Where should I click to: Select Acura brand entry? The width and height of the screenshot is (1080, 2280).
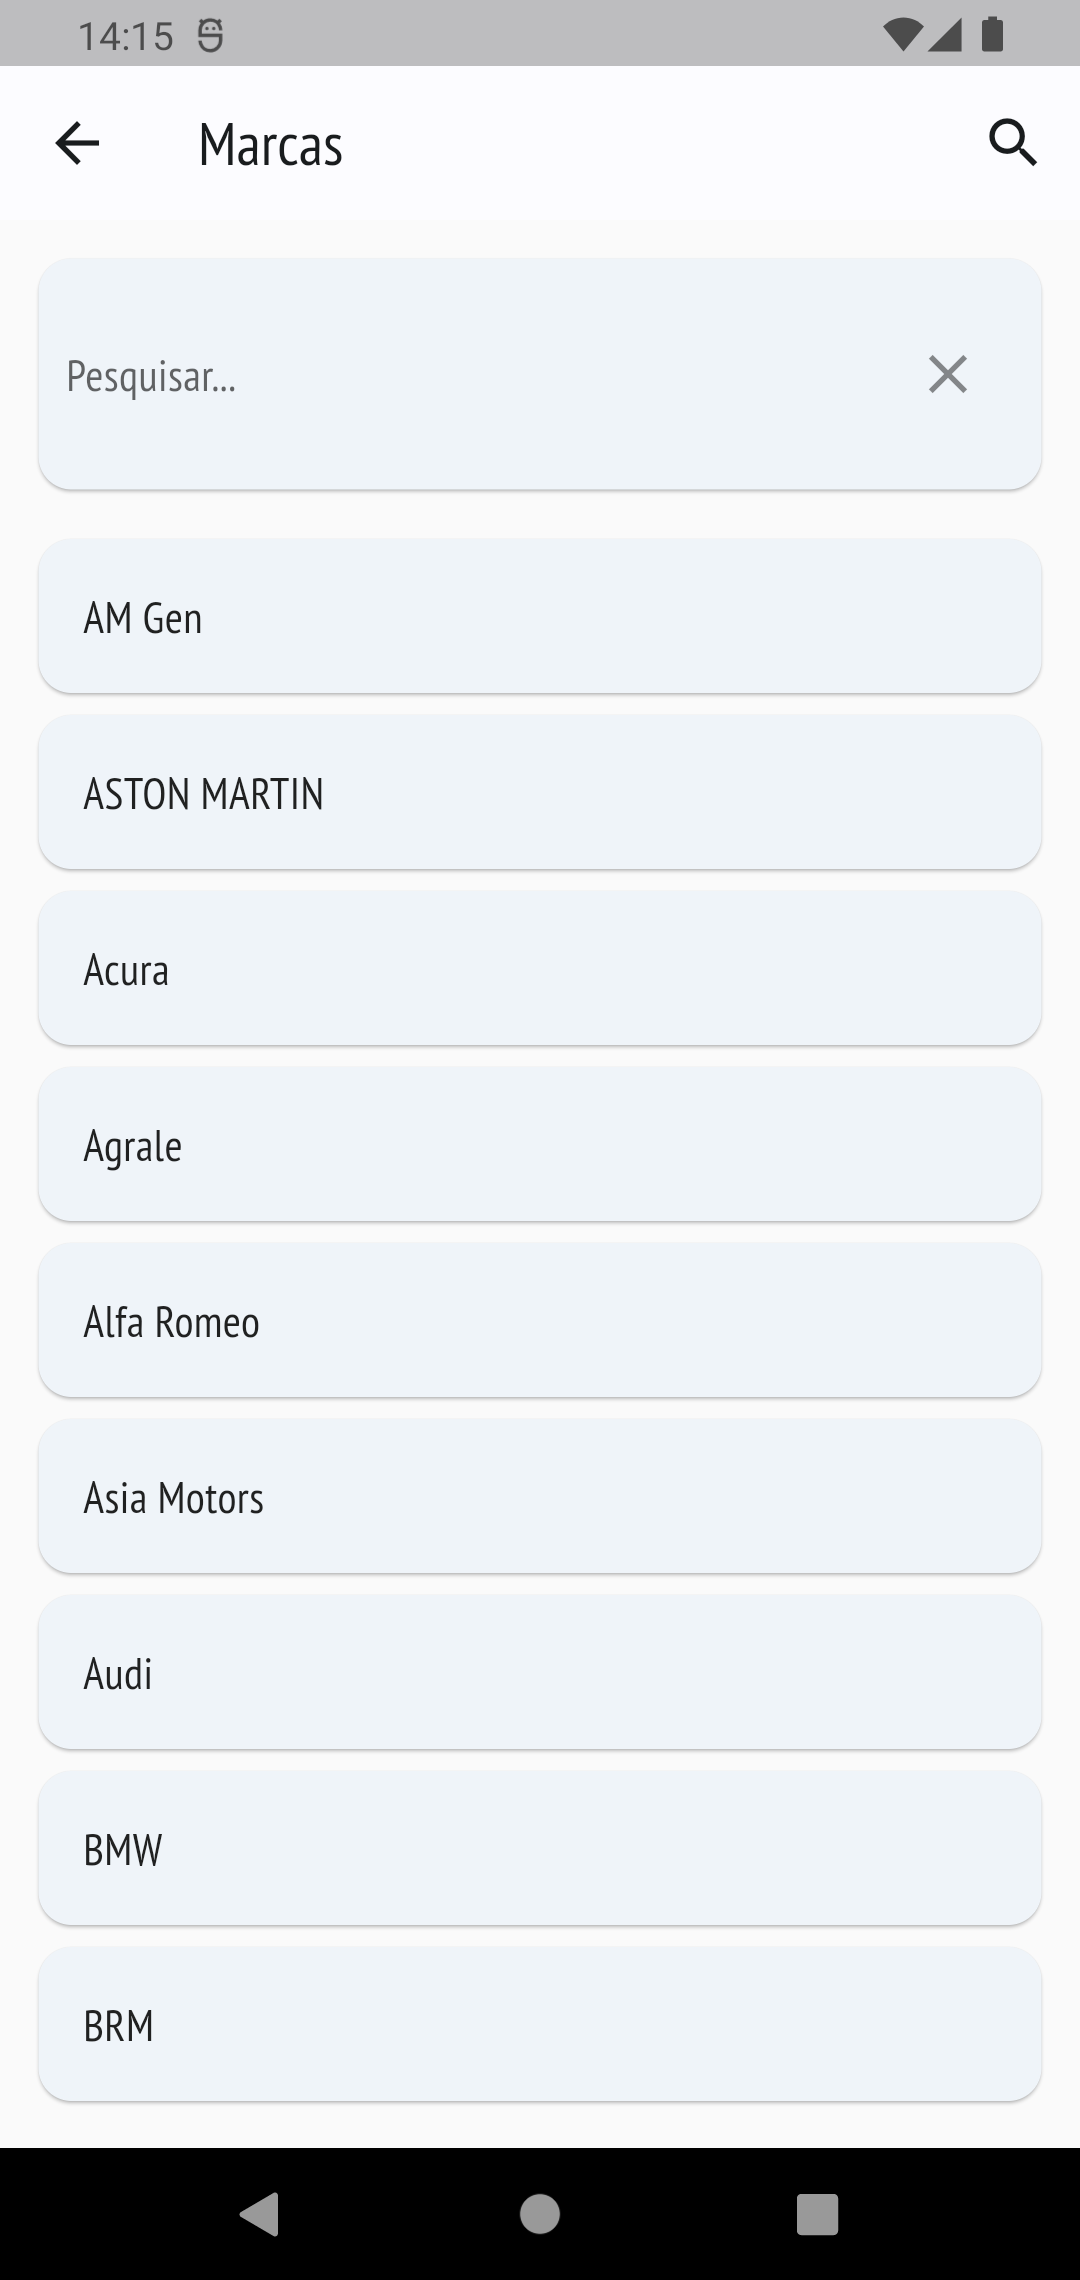pos(540,969)
